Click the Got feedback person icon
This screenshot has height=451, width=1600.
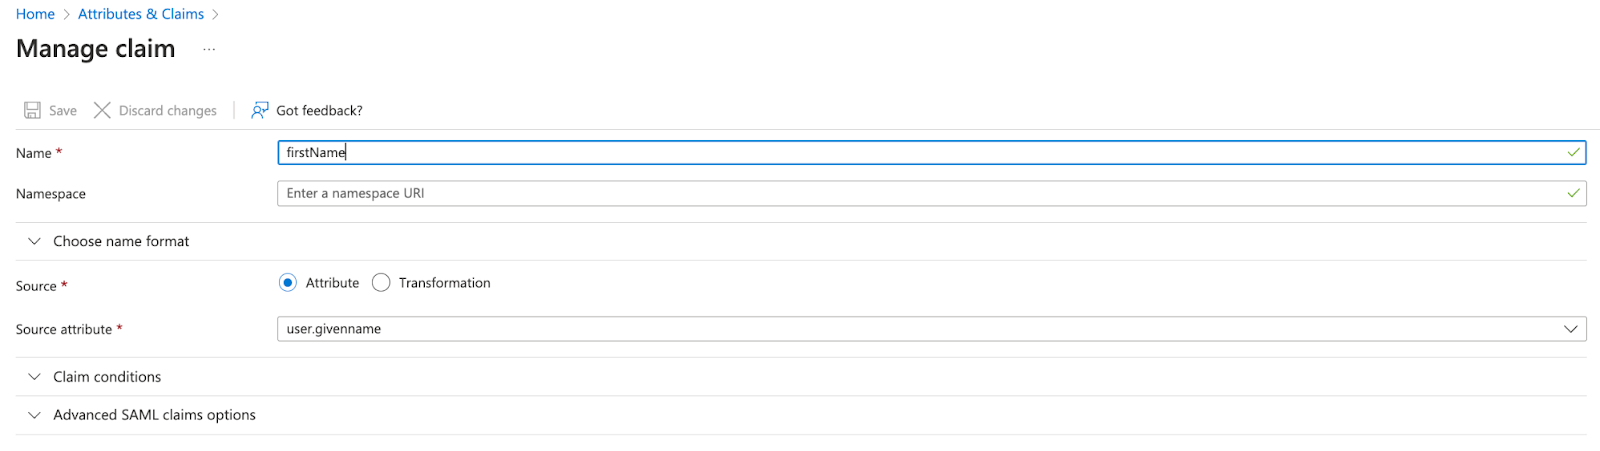(x=260, y=110)
